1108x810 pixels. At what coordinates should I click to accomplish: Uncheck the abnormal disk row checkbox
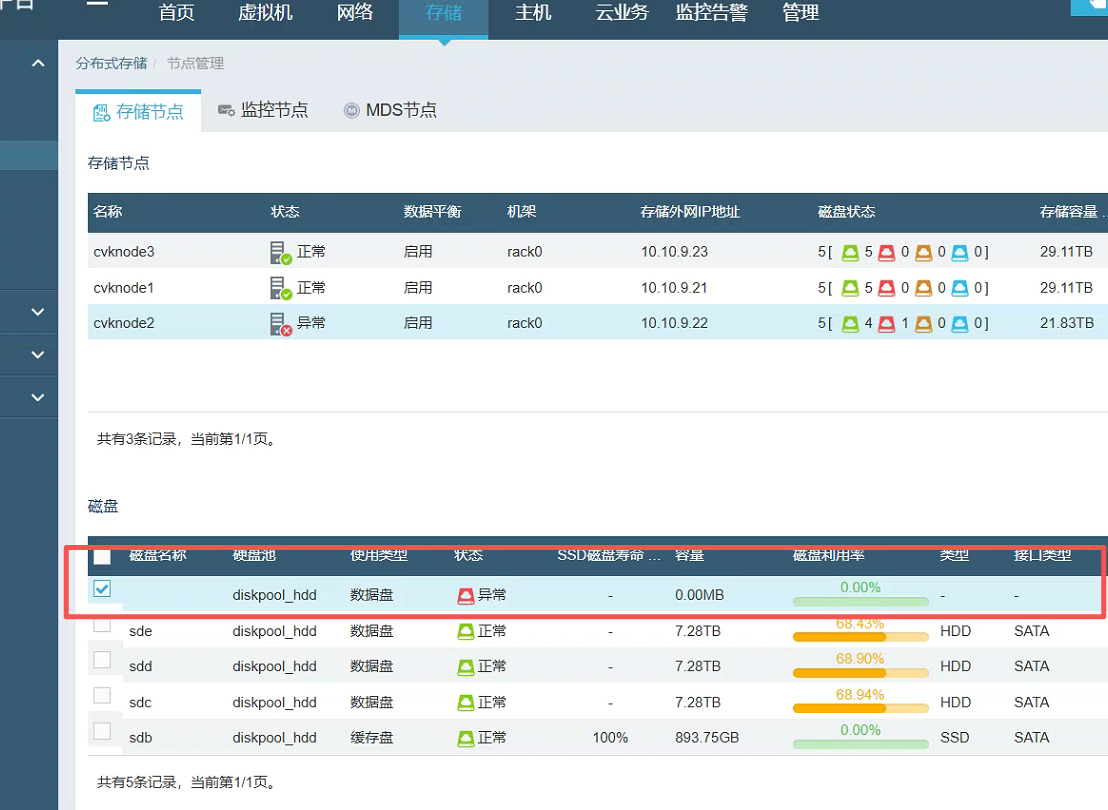click(102, 589)
